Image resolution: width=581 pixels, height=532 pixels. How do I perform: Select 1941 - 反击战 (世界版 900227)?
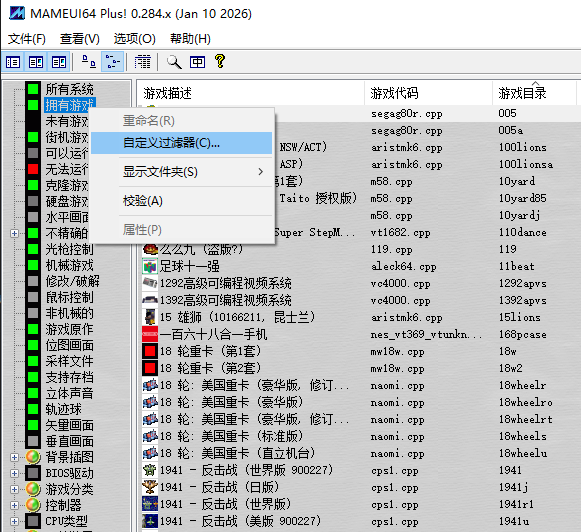click(x=246, y=471)
